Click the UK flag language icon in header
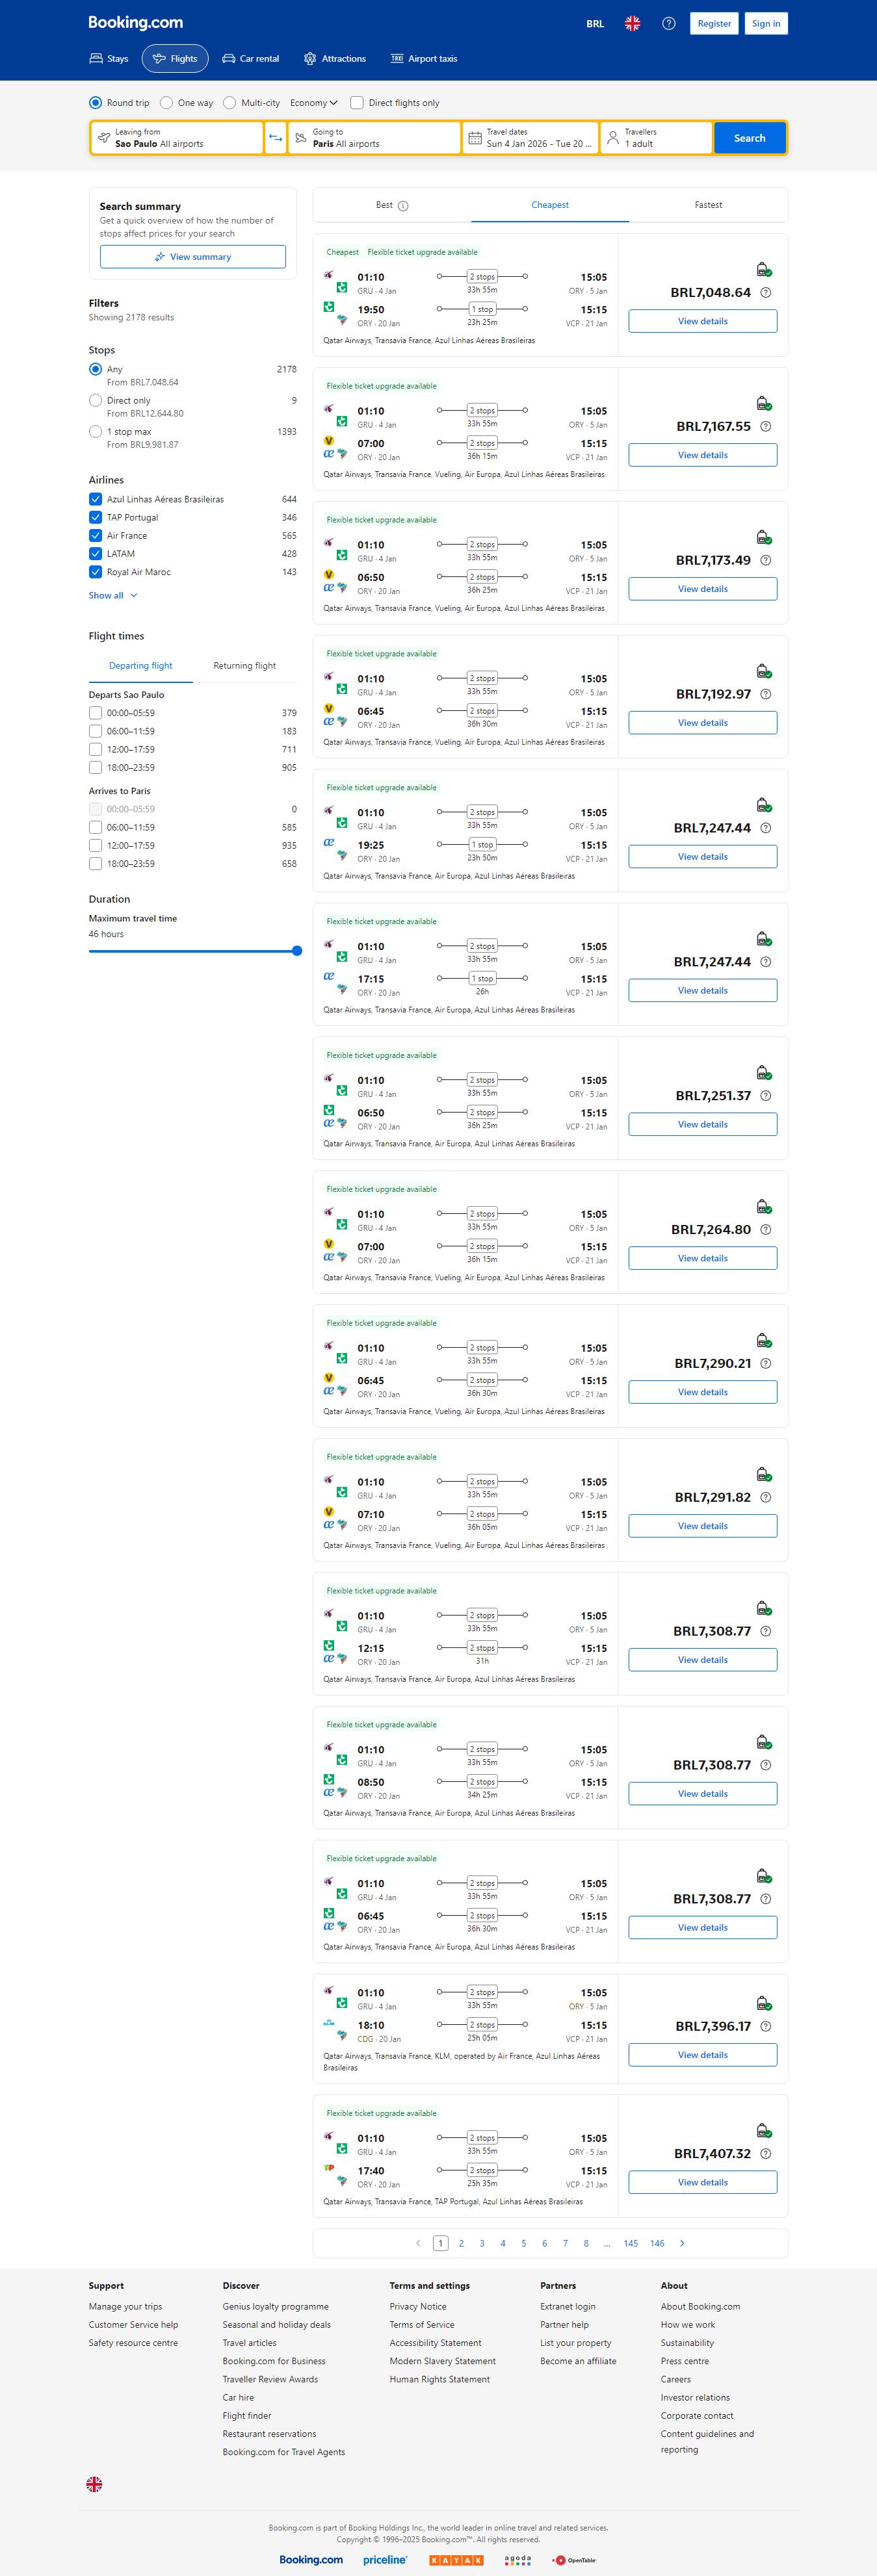The image size is (877, 2576). 632,24
